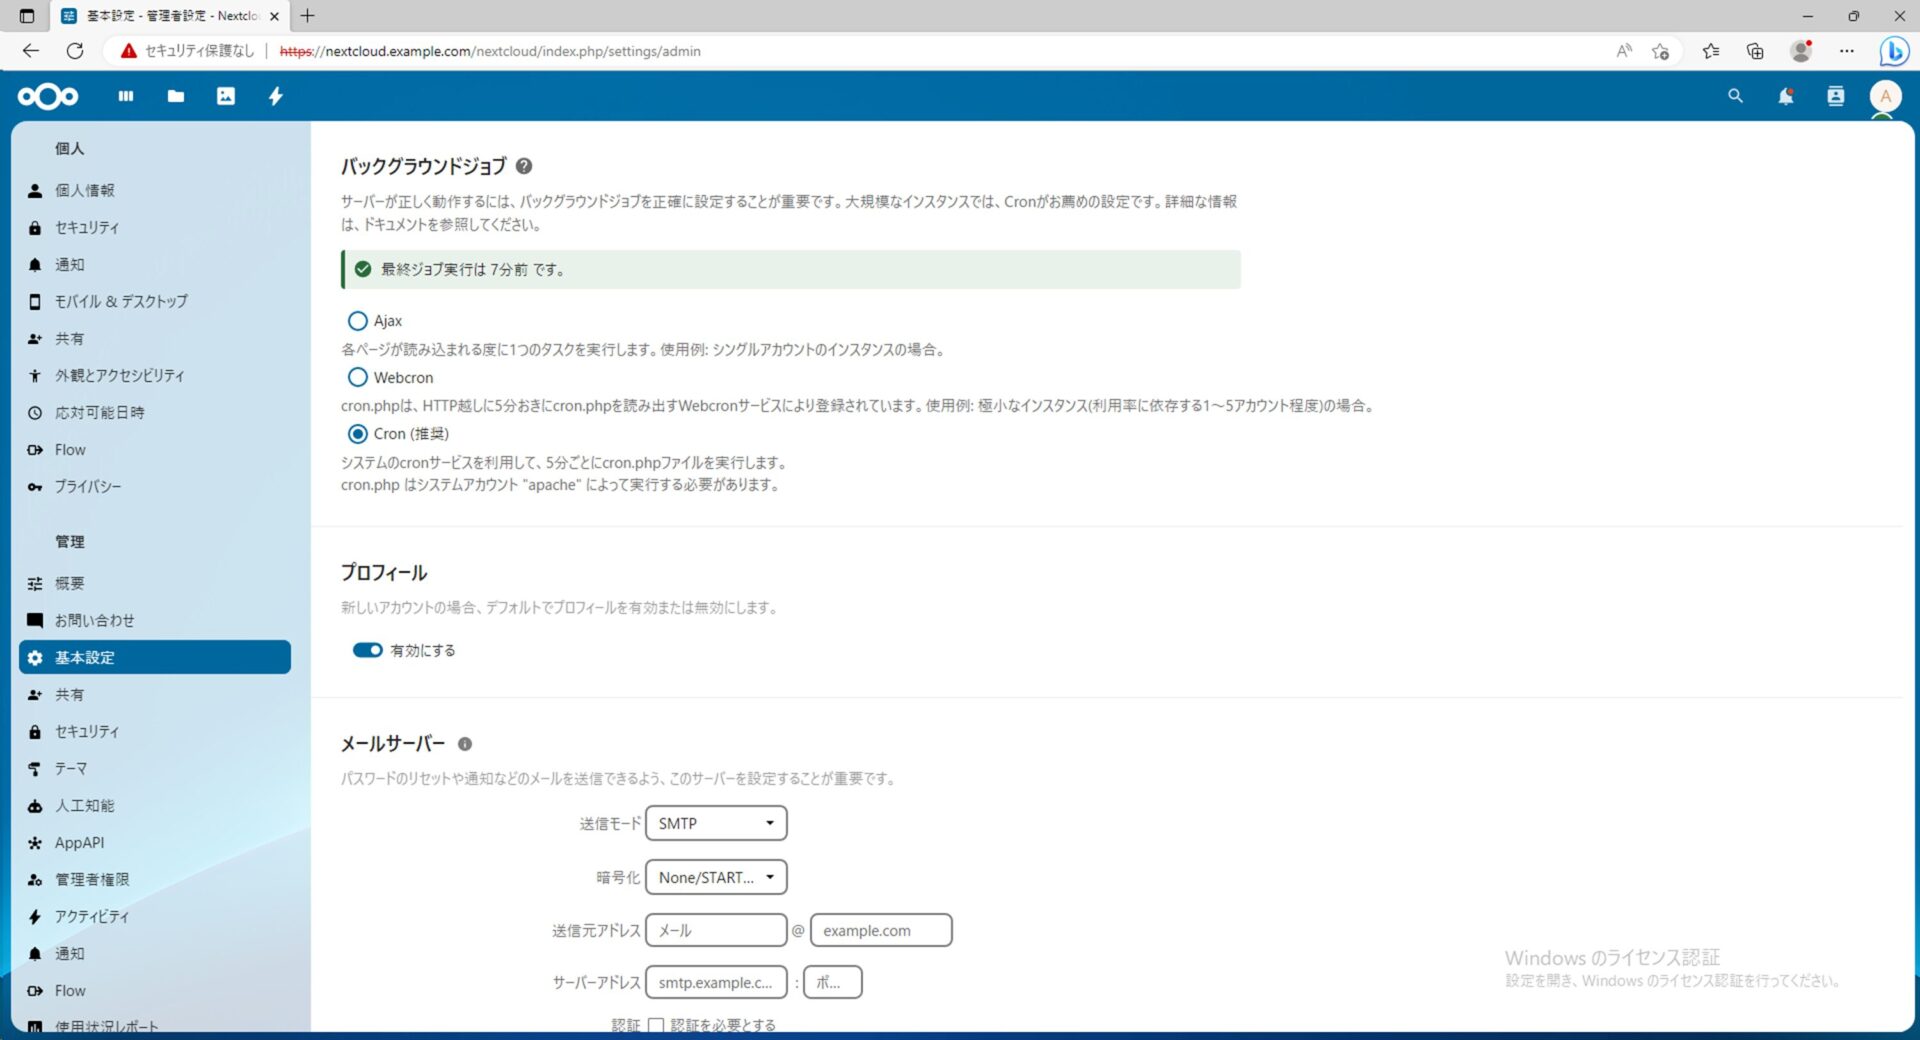The image size is (1920, 1040).
Task: Click the search magnifier icon
Action: pyautogui.click(x=1735, y=96)
